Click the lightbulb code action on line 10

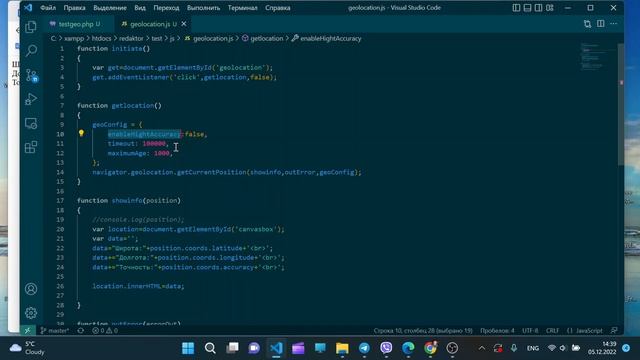[81, 133]
